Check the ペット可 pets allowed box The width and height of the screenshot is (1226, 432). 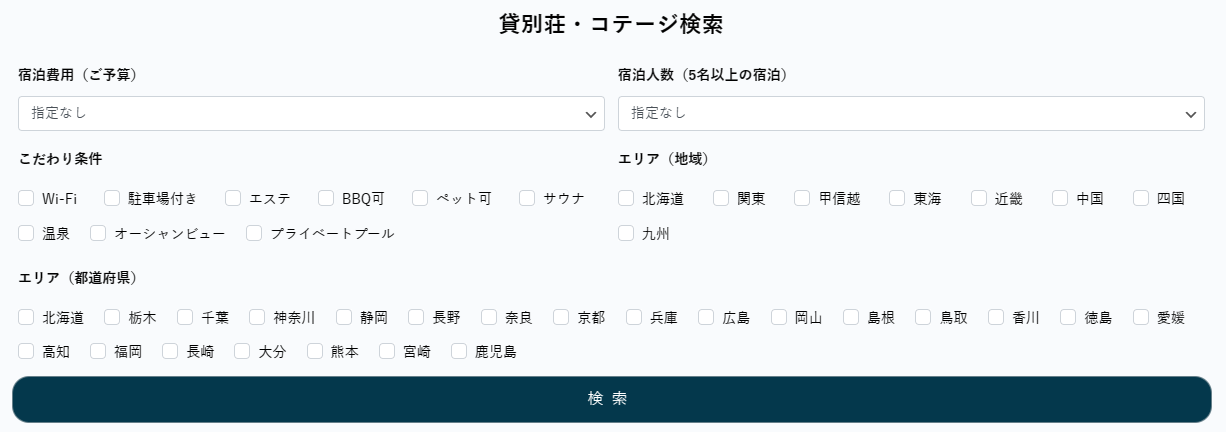420,198
